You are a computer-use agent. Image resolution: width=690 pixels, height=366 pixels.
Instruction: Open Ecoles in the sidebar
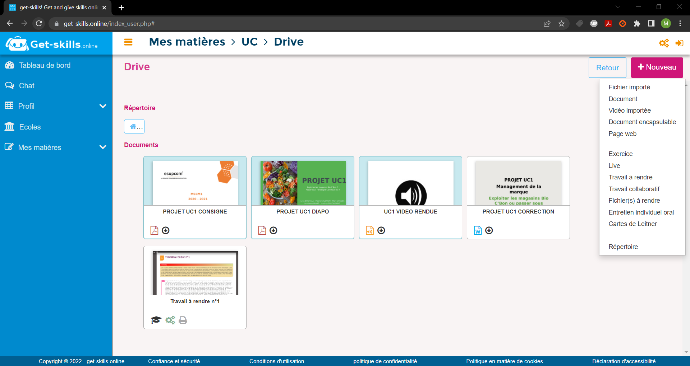pos(30,127)
